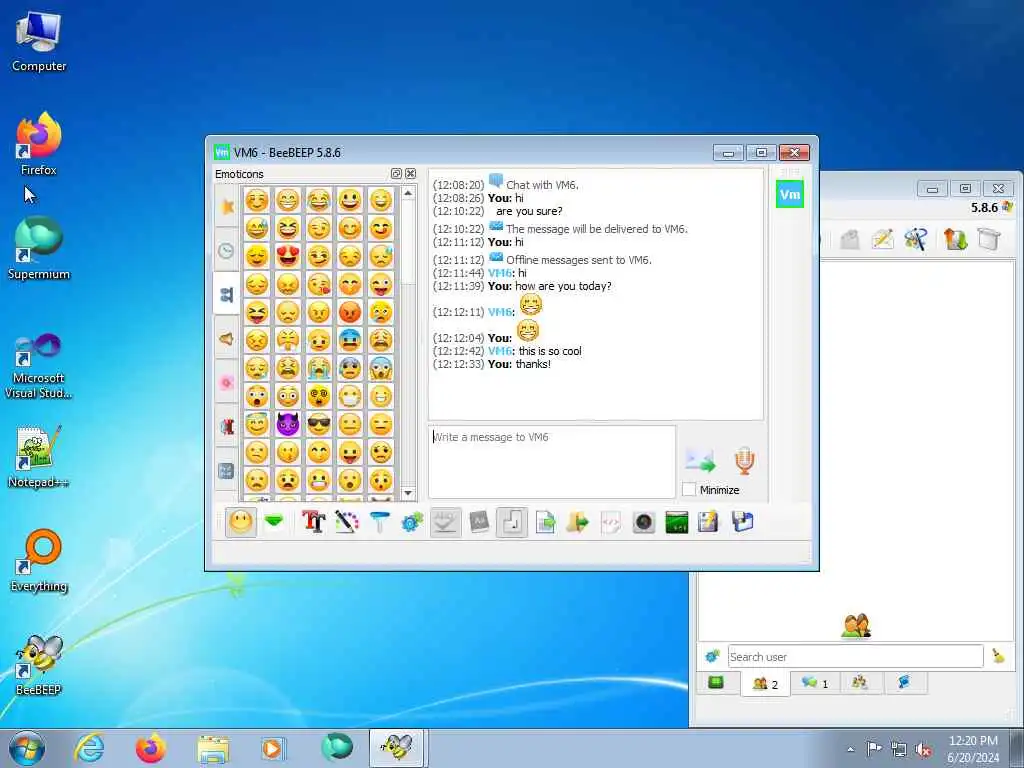The height and width of the screenshot is (768, 1024).
Task: Switch to the users tab showing 2
Action: click(x=765, y=684)
